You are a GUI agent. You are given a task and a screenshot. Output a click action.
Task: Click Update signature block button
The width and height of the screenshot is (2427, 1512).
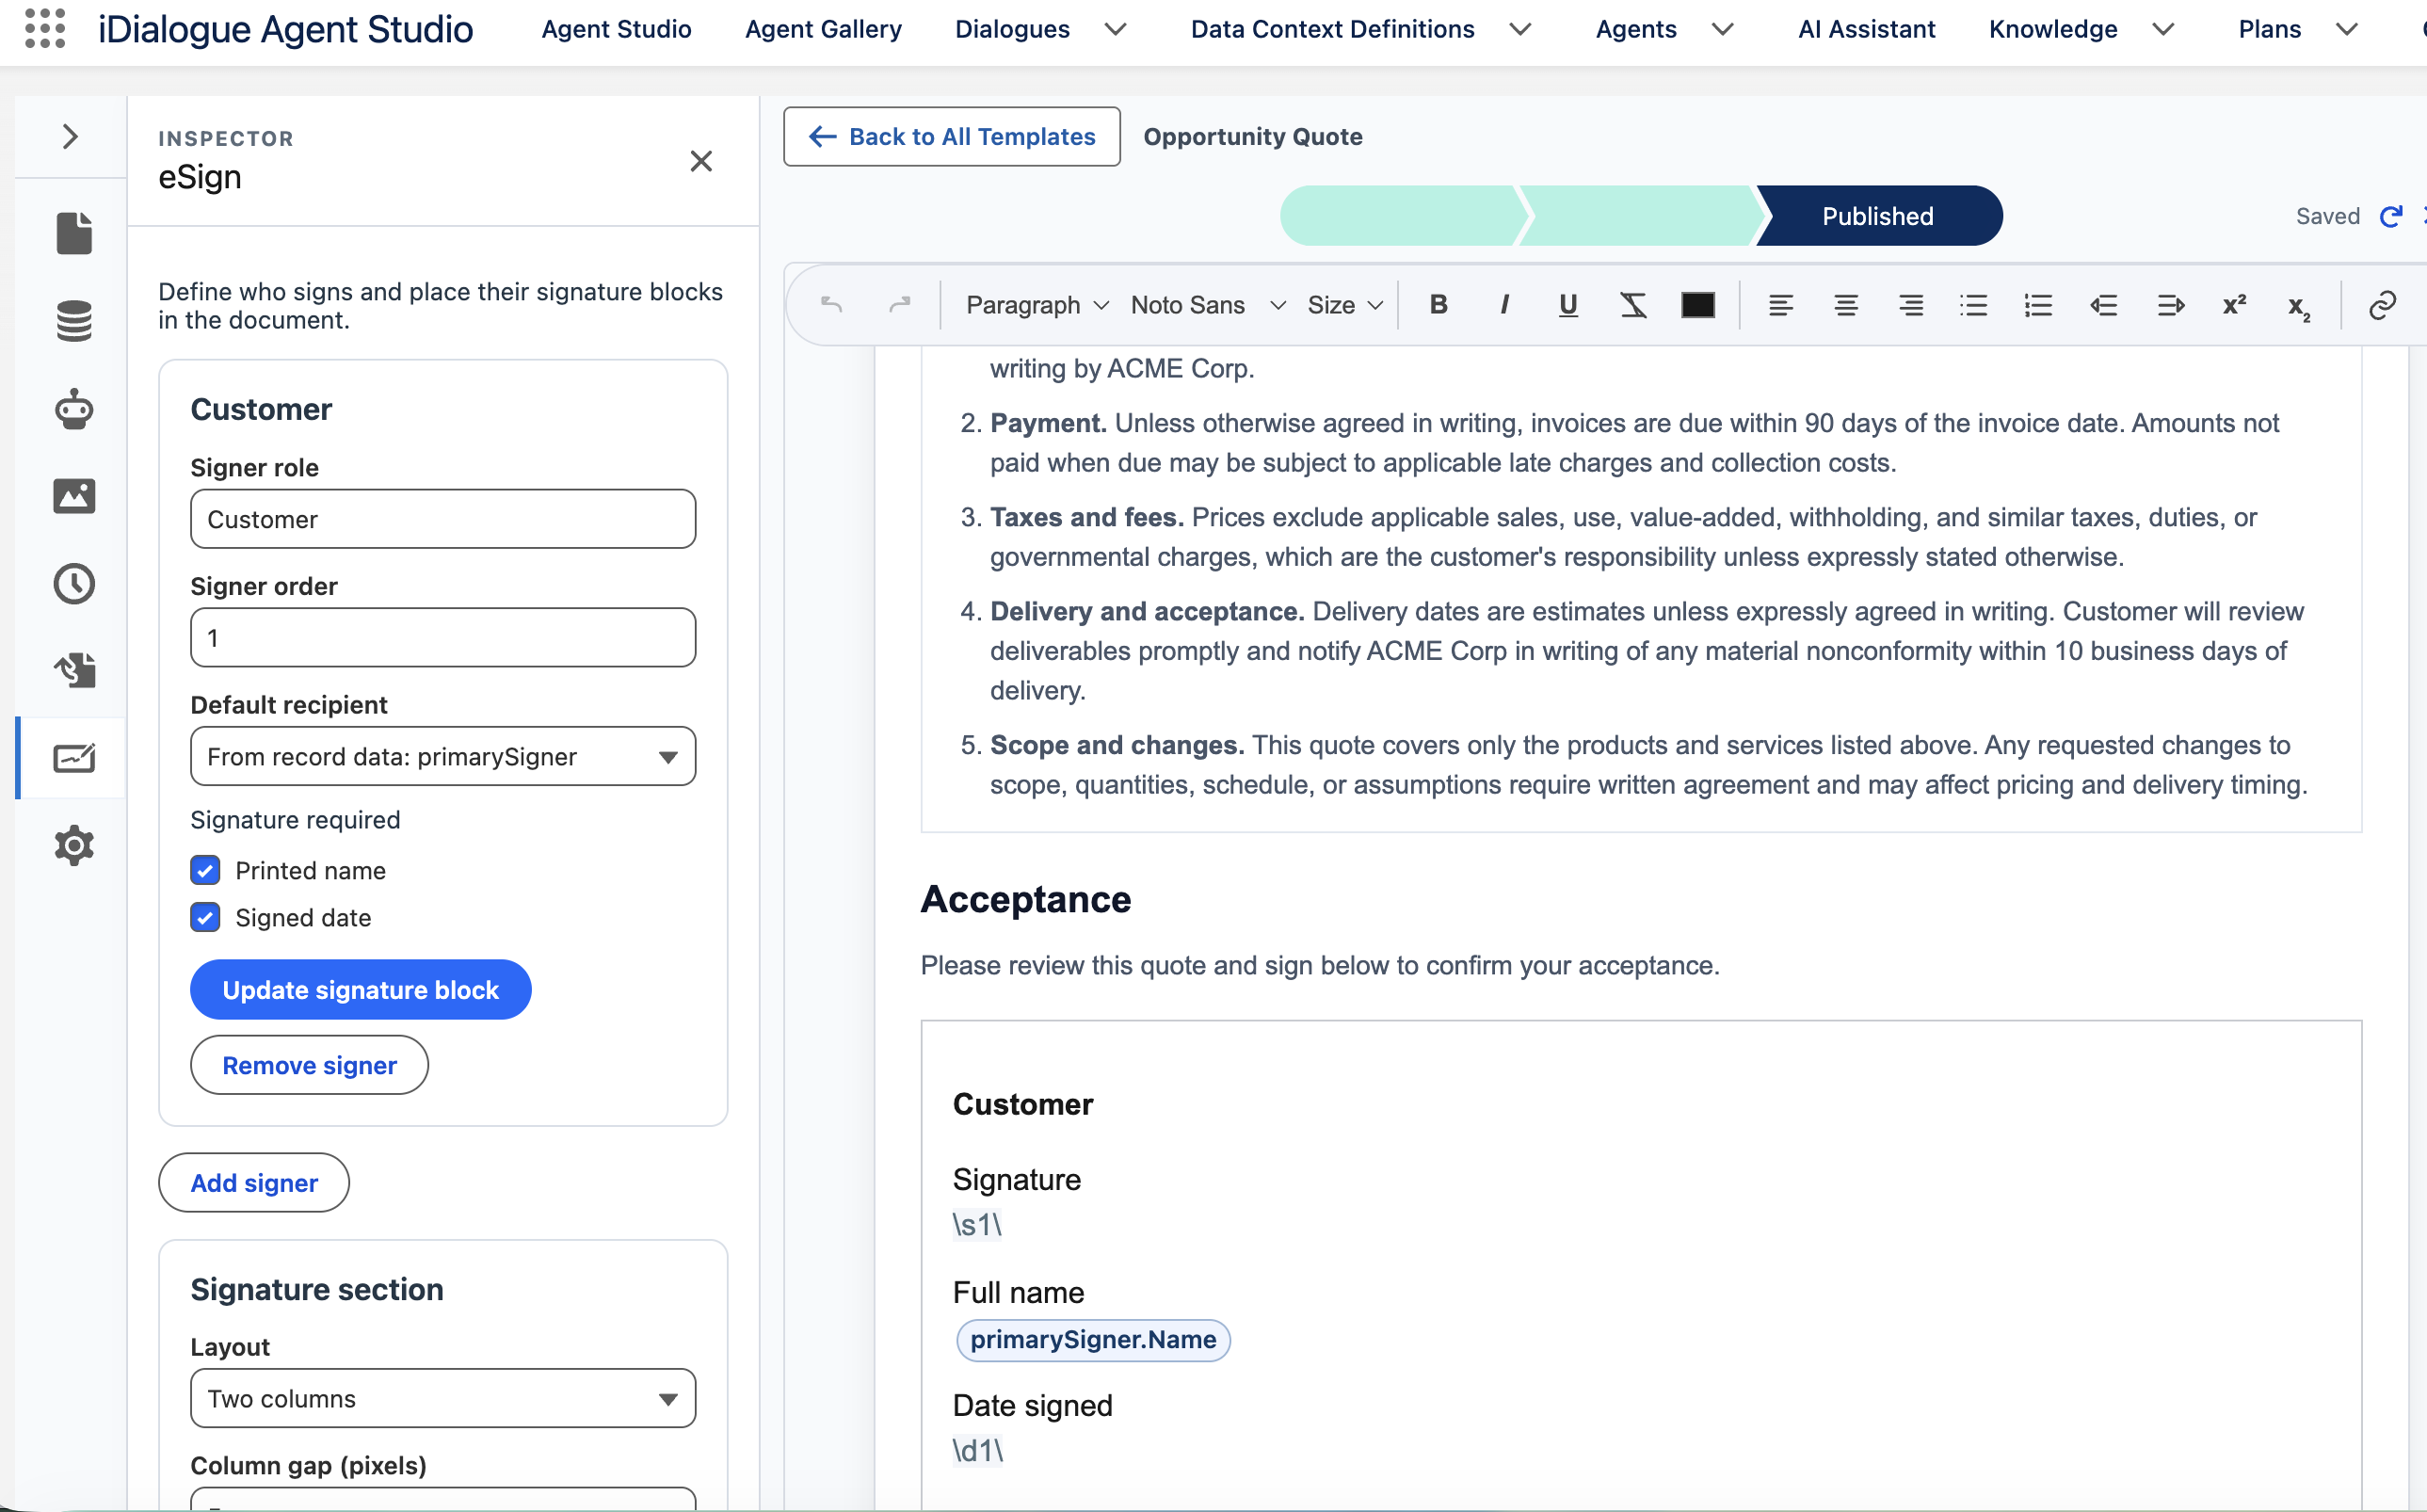(x=360, y=990)
